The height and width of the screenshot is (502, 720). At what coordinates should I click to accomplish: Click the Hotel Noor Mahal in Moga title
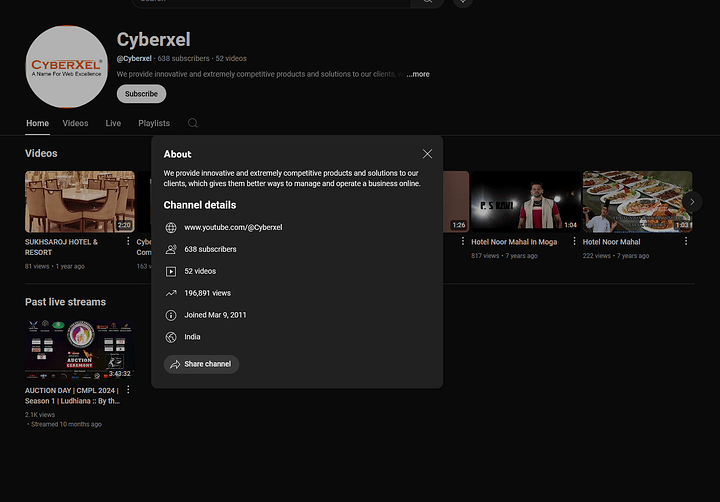pos(514,242)
